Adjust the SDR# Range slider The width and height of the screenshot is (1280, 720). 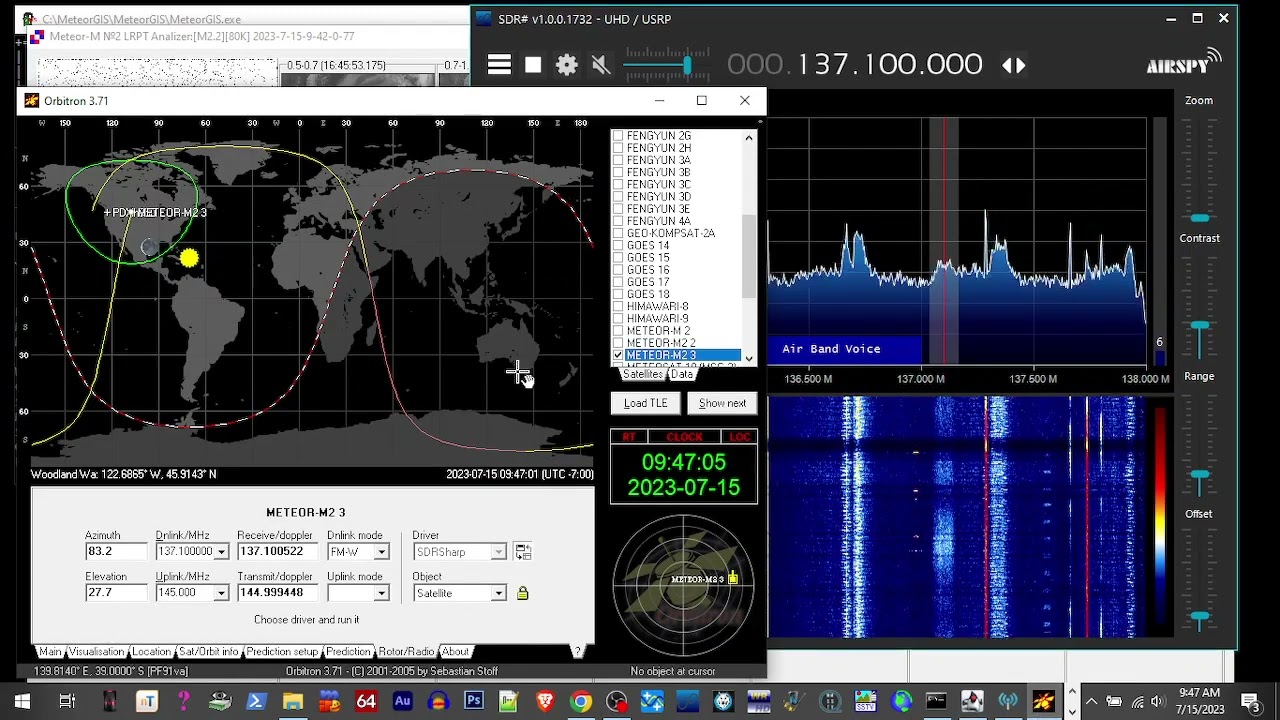click(x=1199, y=474)
